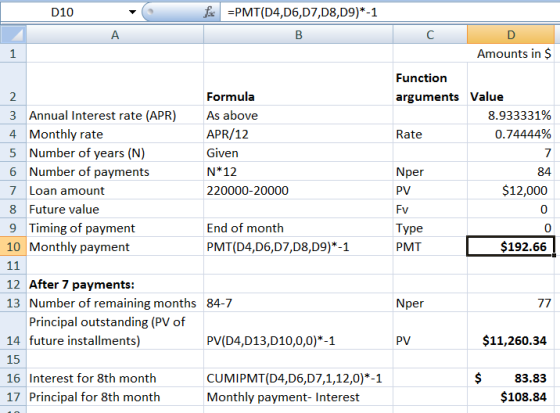Select row 13 header

13,303
